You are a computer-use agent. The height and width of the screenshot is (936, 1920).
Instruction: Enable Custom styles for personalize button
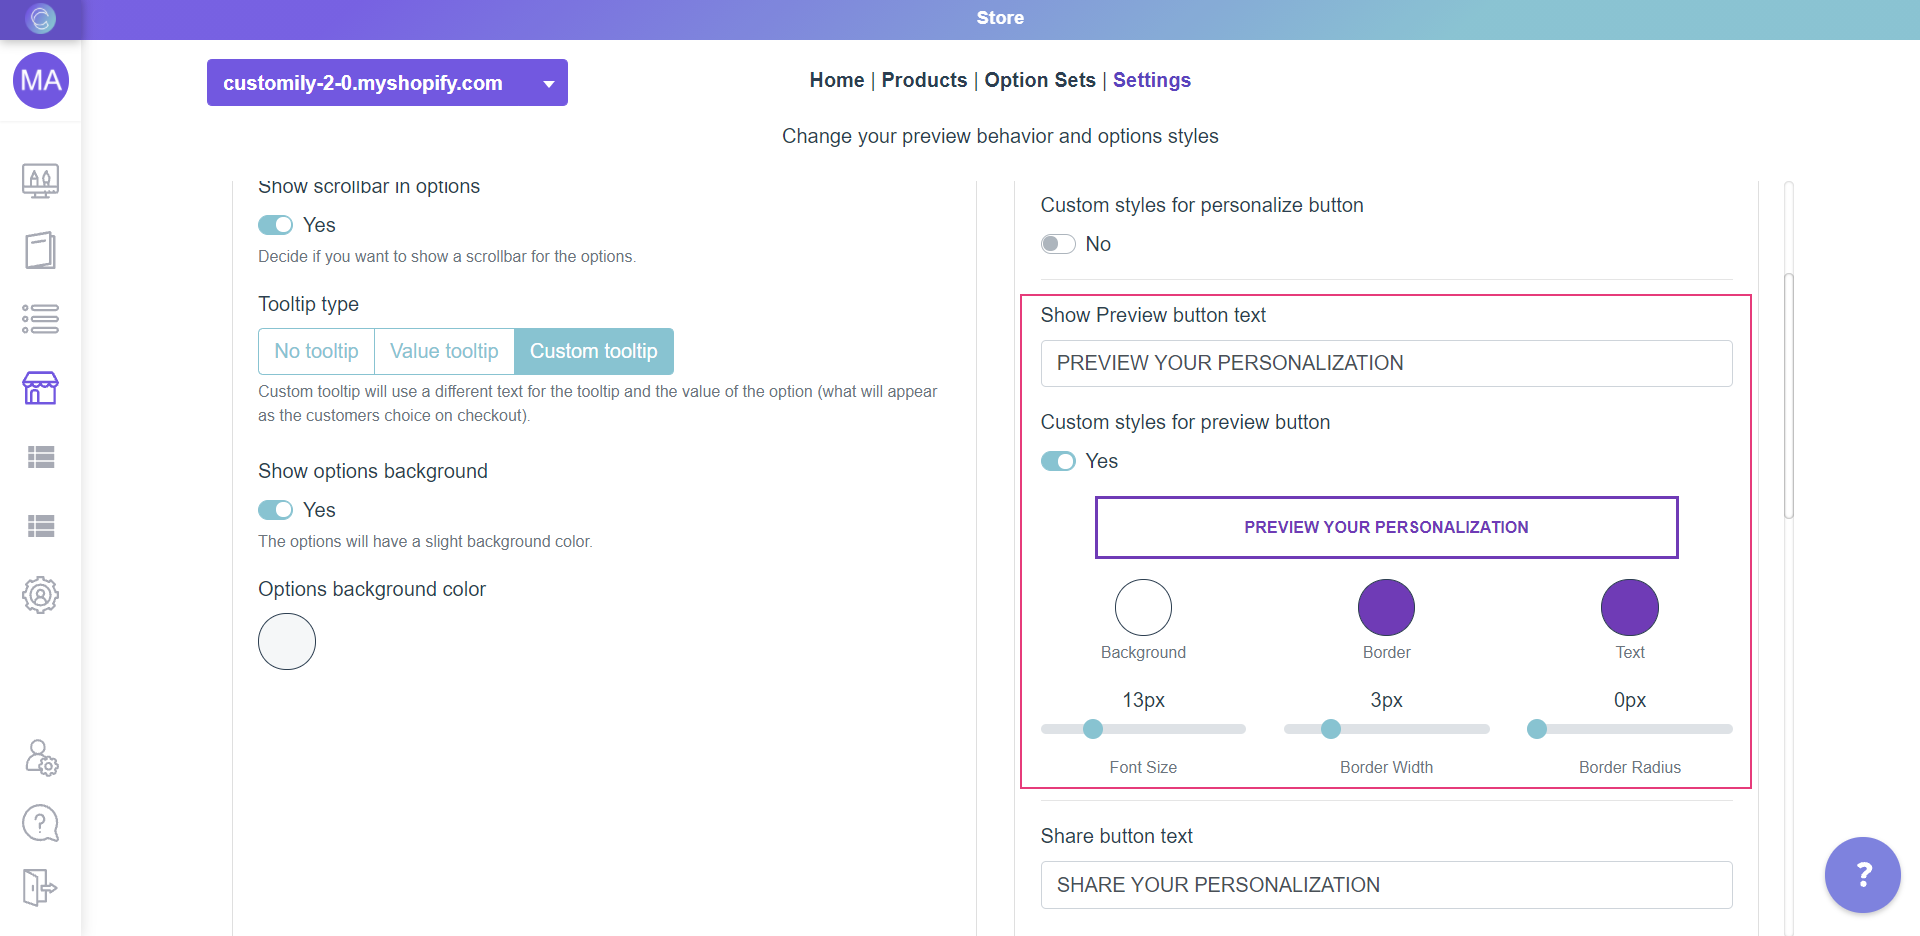tap(1057, 243)
